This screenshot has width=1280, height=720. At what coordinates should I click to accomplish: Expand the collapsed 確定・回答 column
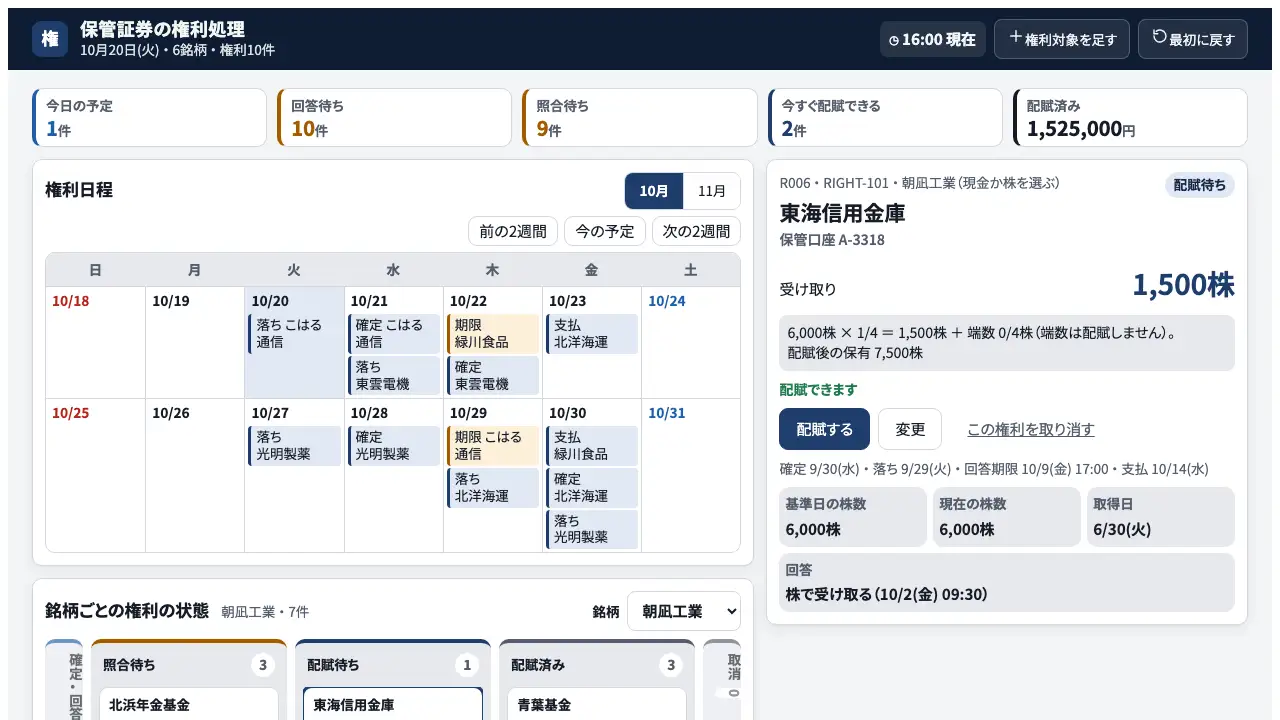click(65, 680)
